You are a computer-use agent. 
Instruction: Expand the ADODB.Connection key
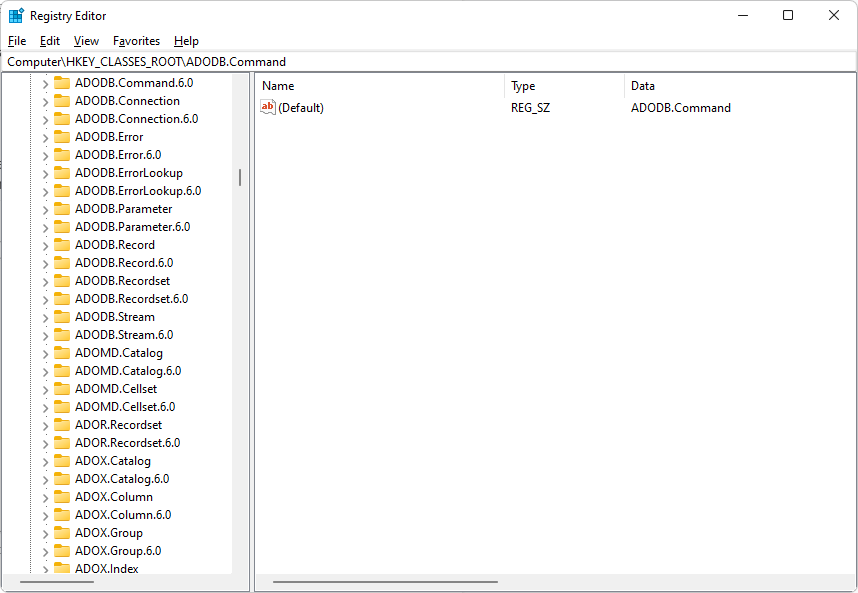(x=45, y=102)
